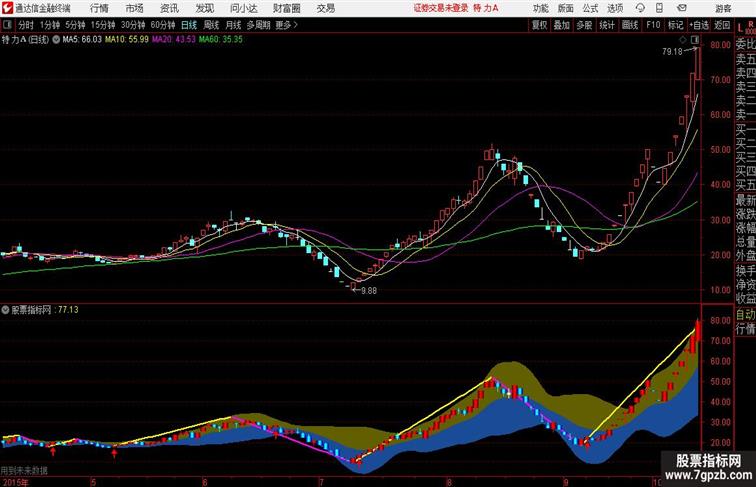Image resolution: width=756 pixels, height=487 pixels.
Task: Select the 日线 daily period
Action: [189, 25]
